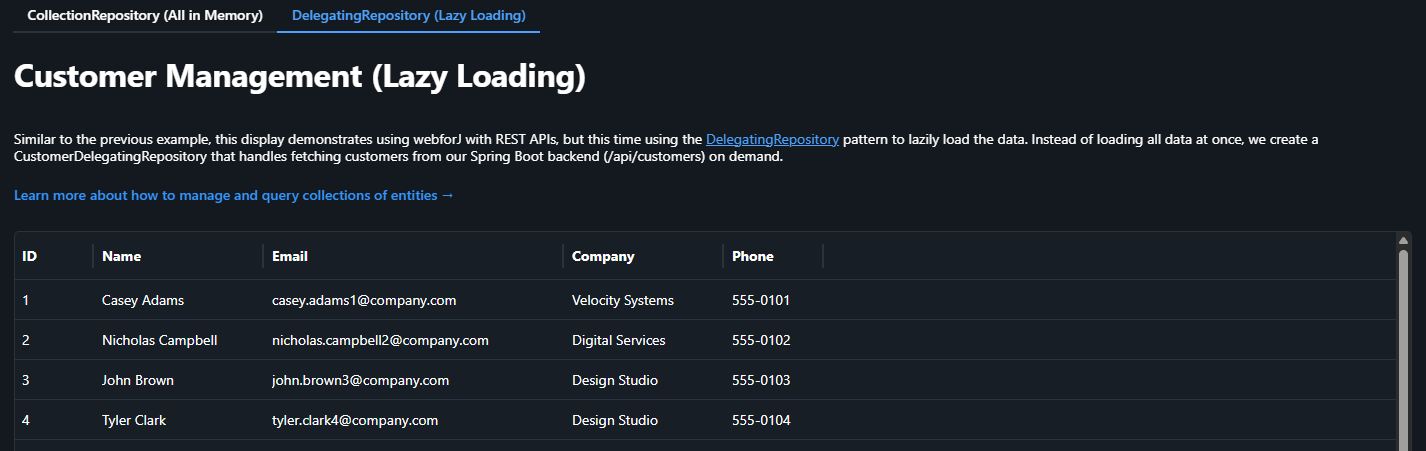Click the Velocity Systems company cell
The width and height of the screenshot is (1426, 451).
pos(623,300)
